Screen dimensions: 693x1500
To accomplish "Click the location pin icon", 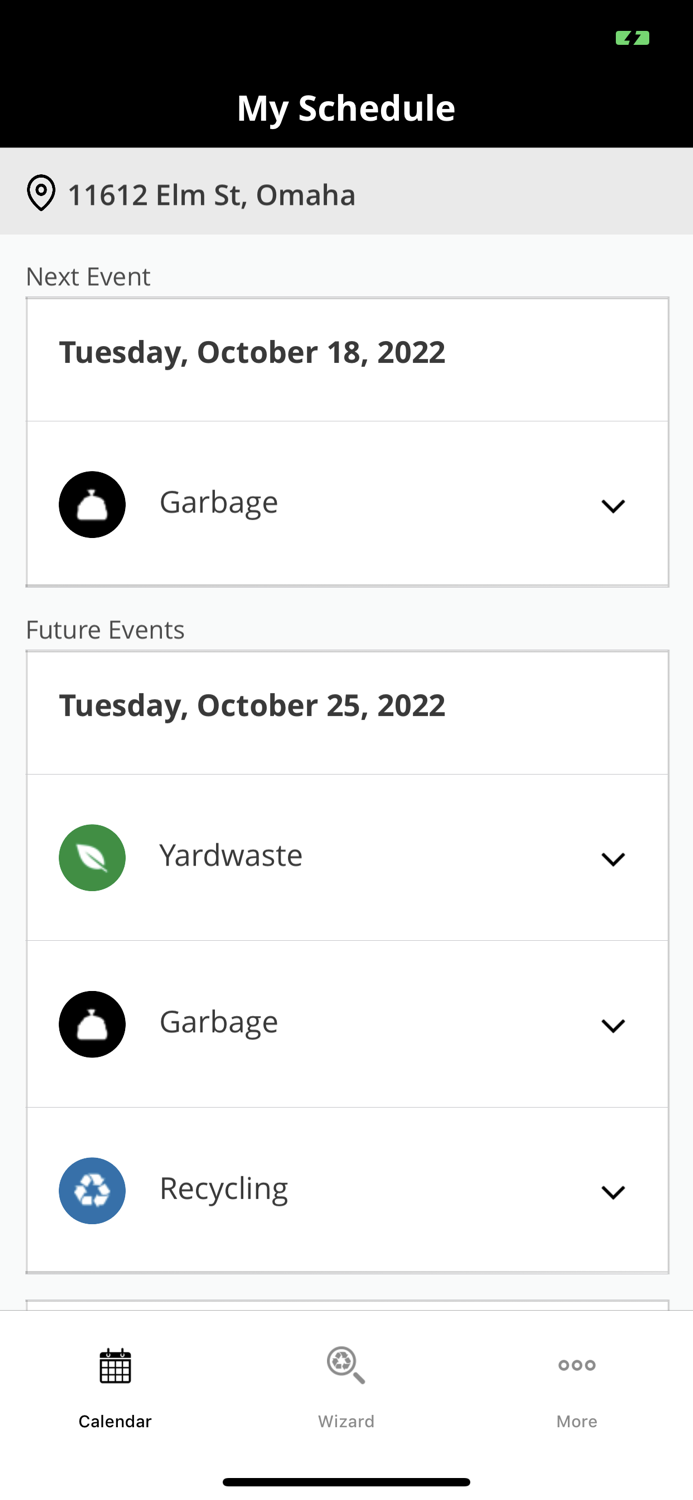I will coord(40,193).
